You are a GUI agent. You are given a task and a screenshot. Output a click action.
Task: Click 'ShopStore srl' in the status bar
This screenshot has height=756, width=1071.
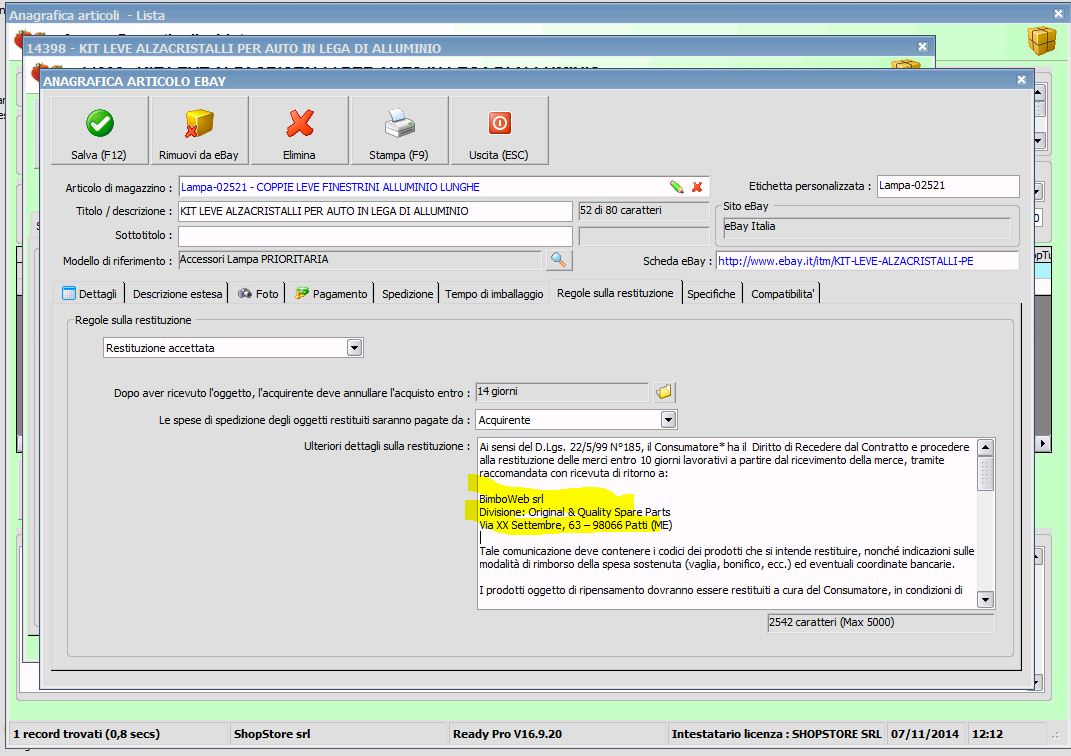pos(272,734)
